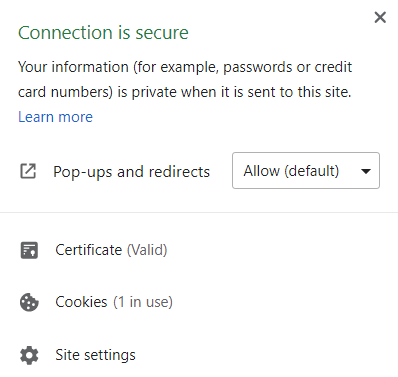
Task: Click the Connection is secure heading
Action: tap(103, 33)
